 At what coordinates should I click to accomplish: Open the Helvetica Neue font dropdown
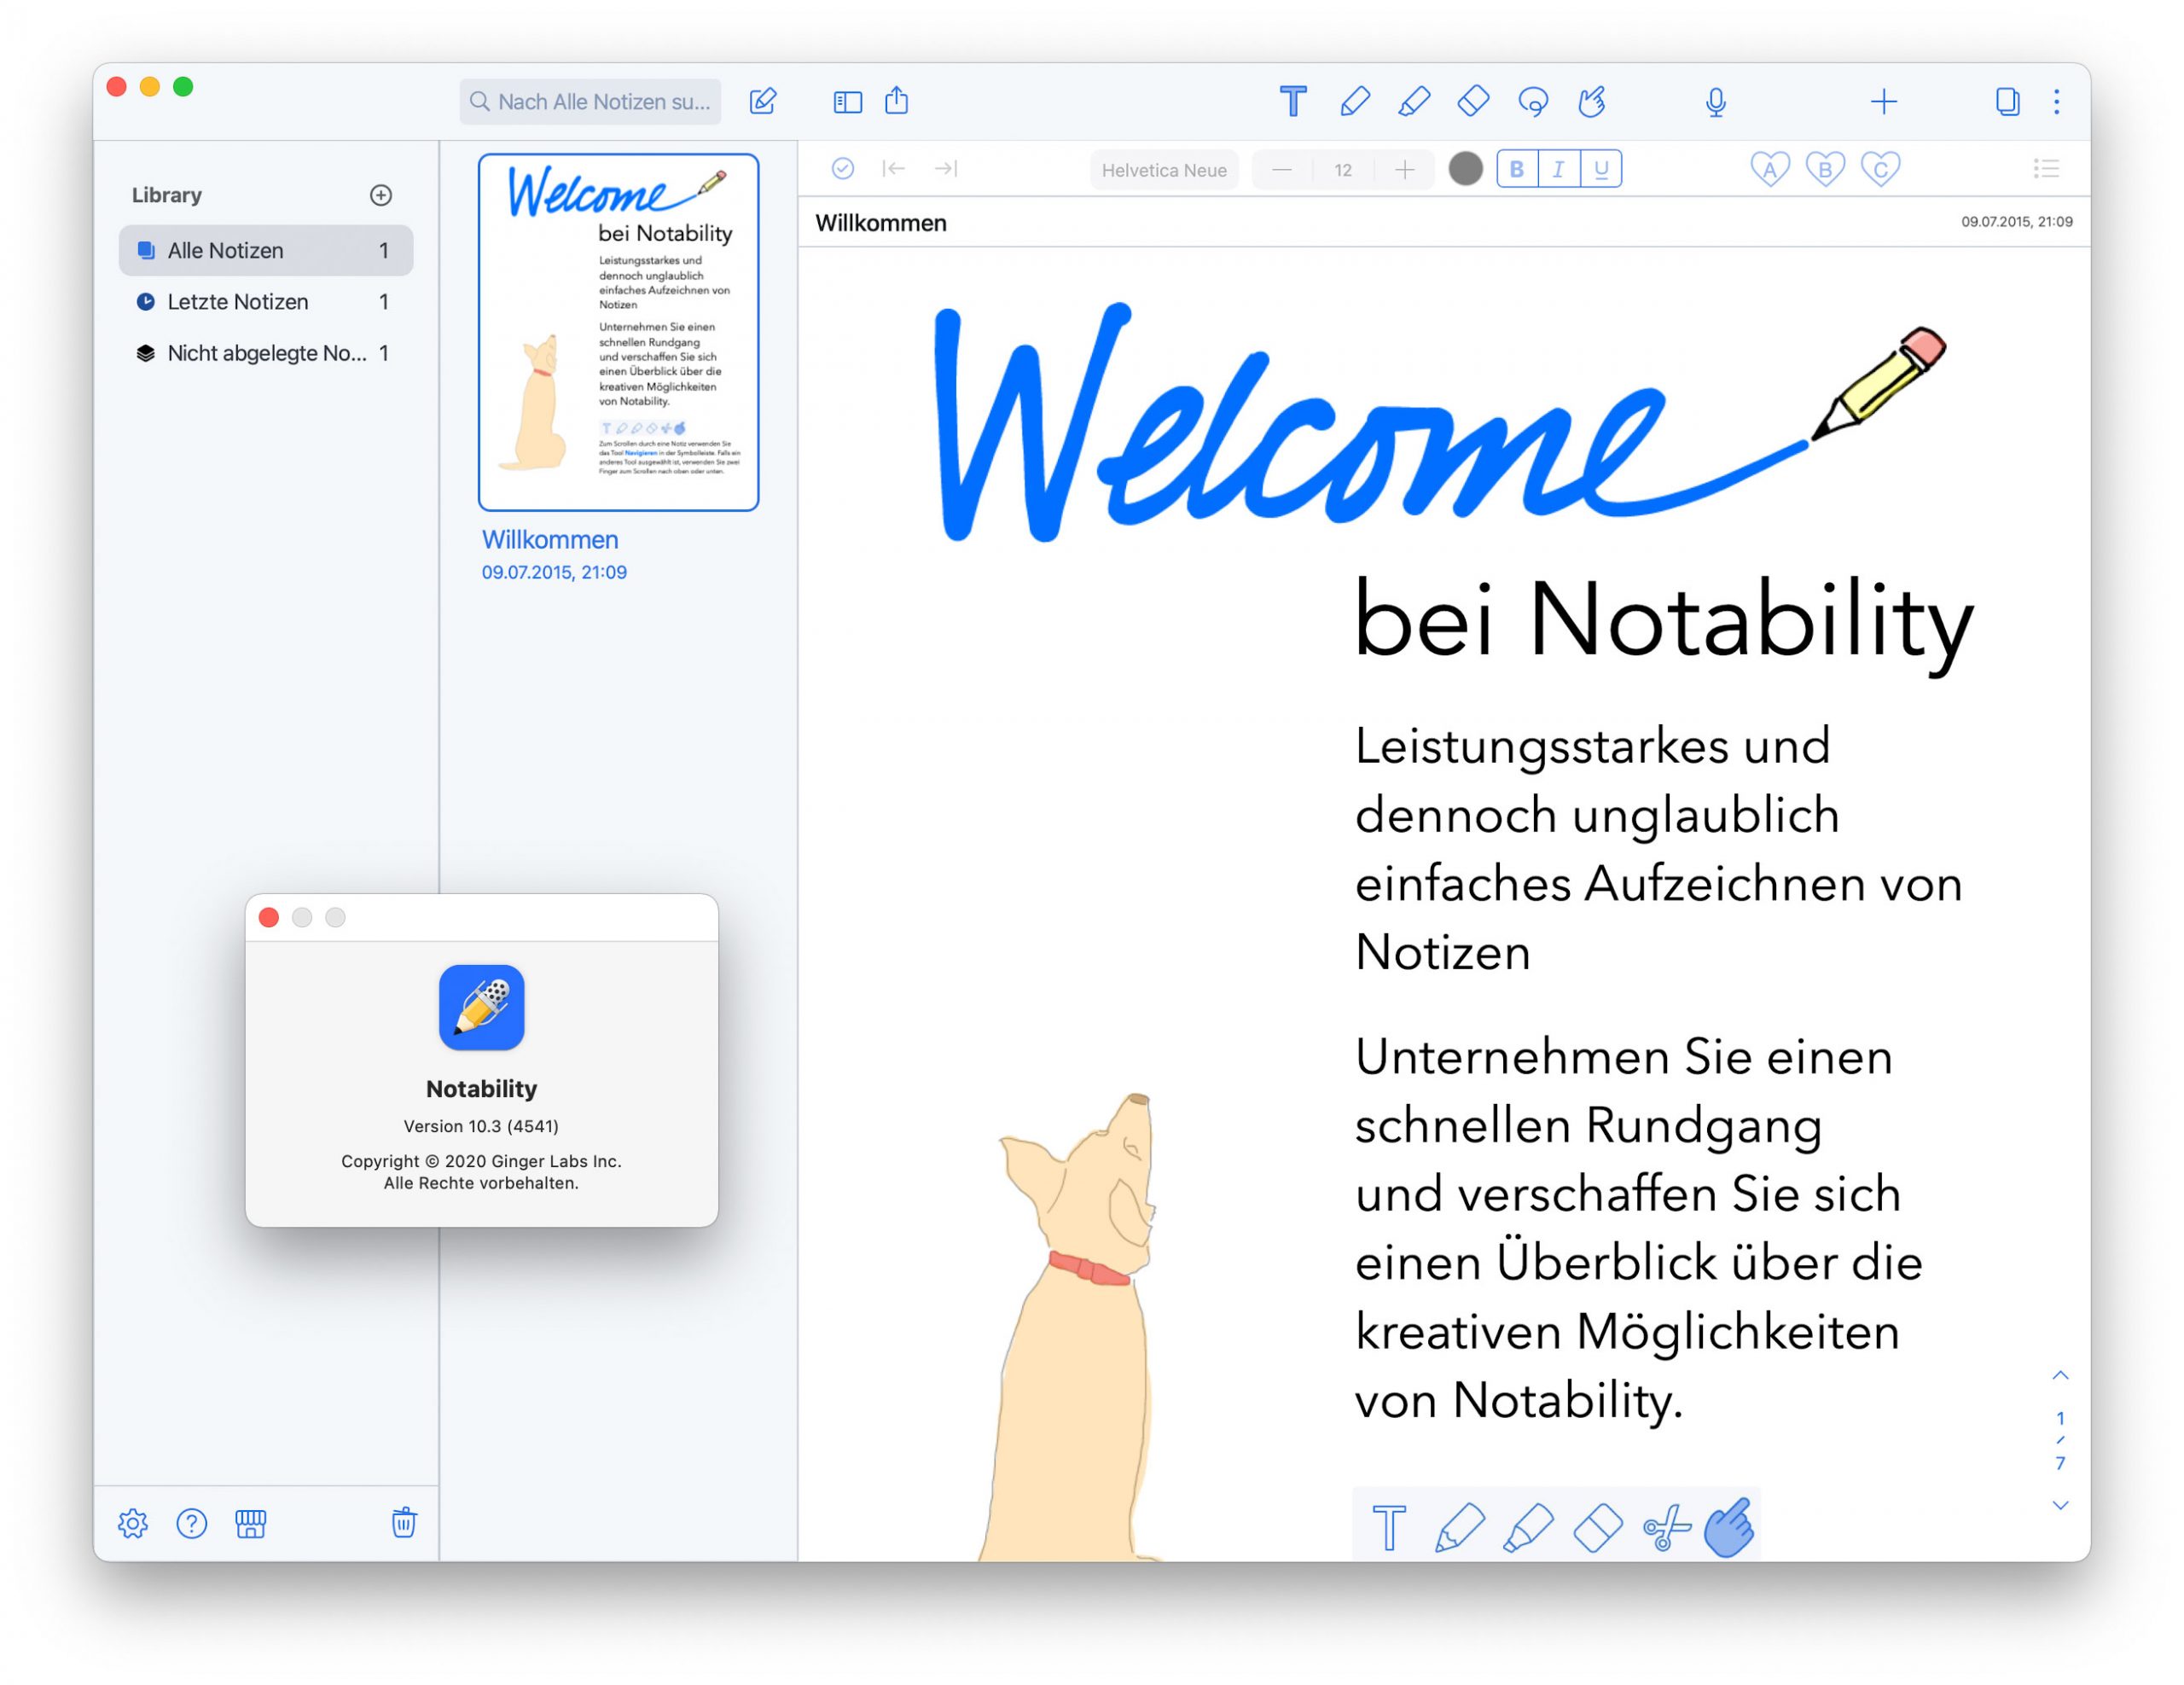coord(1164,170)
